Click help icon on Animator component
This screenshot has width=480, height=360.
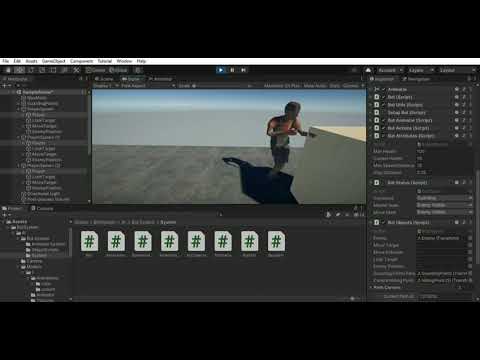(x=457, y=89)
